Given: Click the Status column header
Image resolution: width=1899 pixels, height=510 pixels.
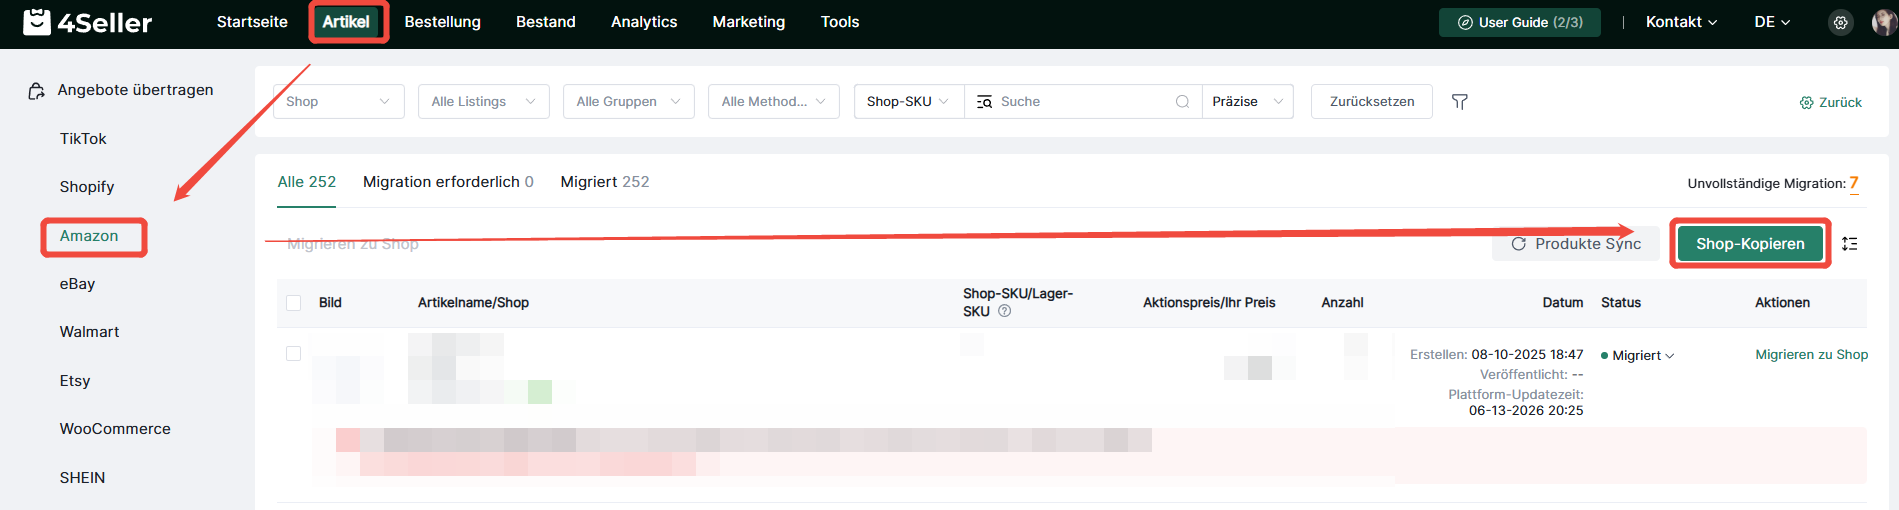Looking at the screenshot, I should pyautogui.click(x=1621, y=303).
